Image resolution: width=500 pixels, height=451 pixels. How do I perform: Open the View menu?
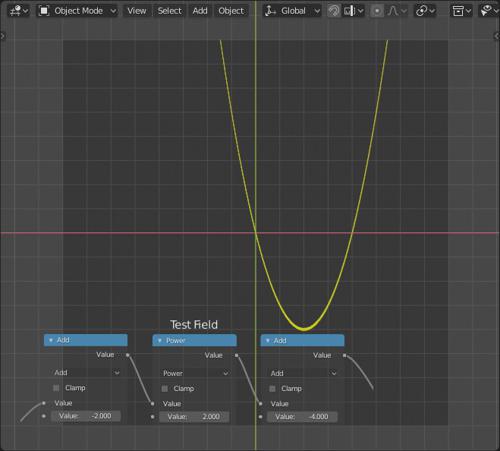137,11
